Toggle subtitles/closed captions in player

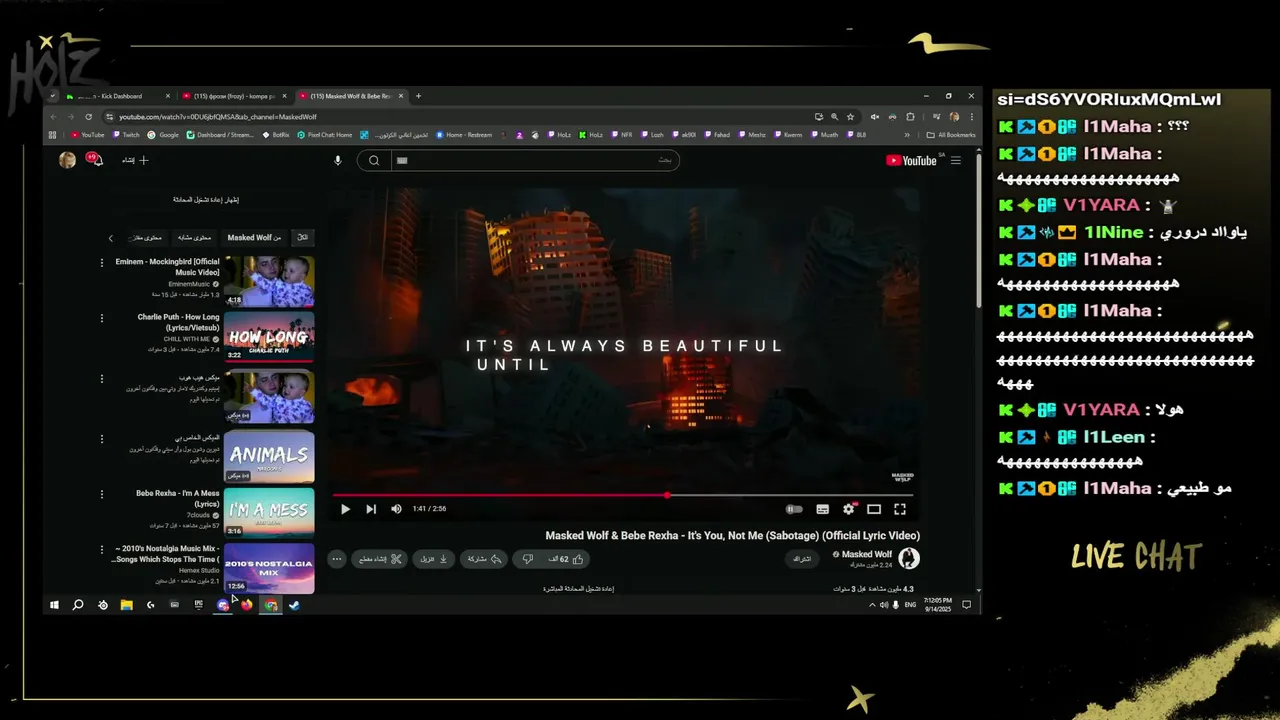[822, 509]
